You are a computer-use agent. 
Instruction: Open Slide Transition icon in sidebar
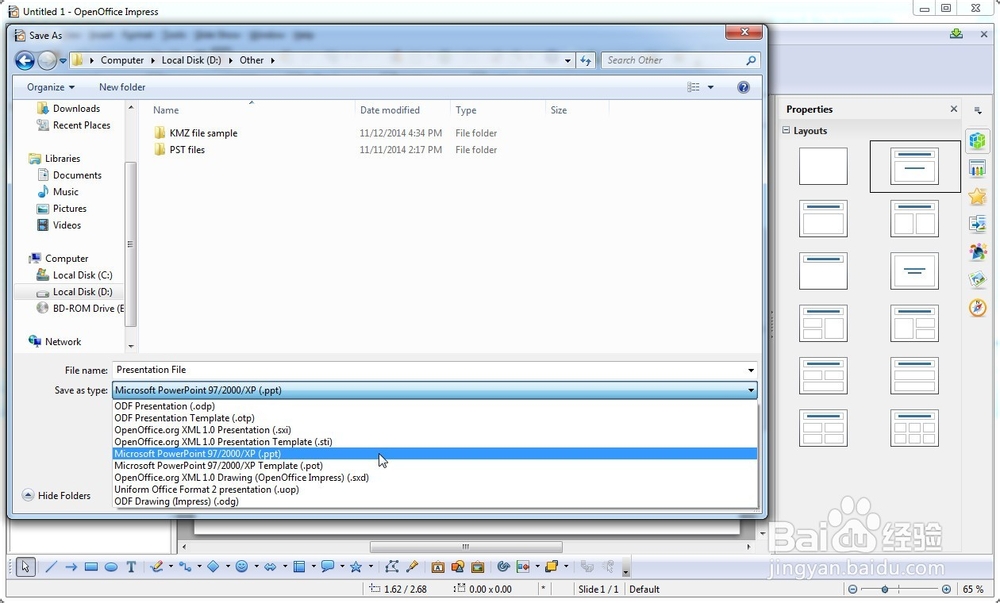tap(978, 224)
